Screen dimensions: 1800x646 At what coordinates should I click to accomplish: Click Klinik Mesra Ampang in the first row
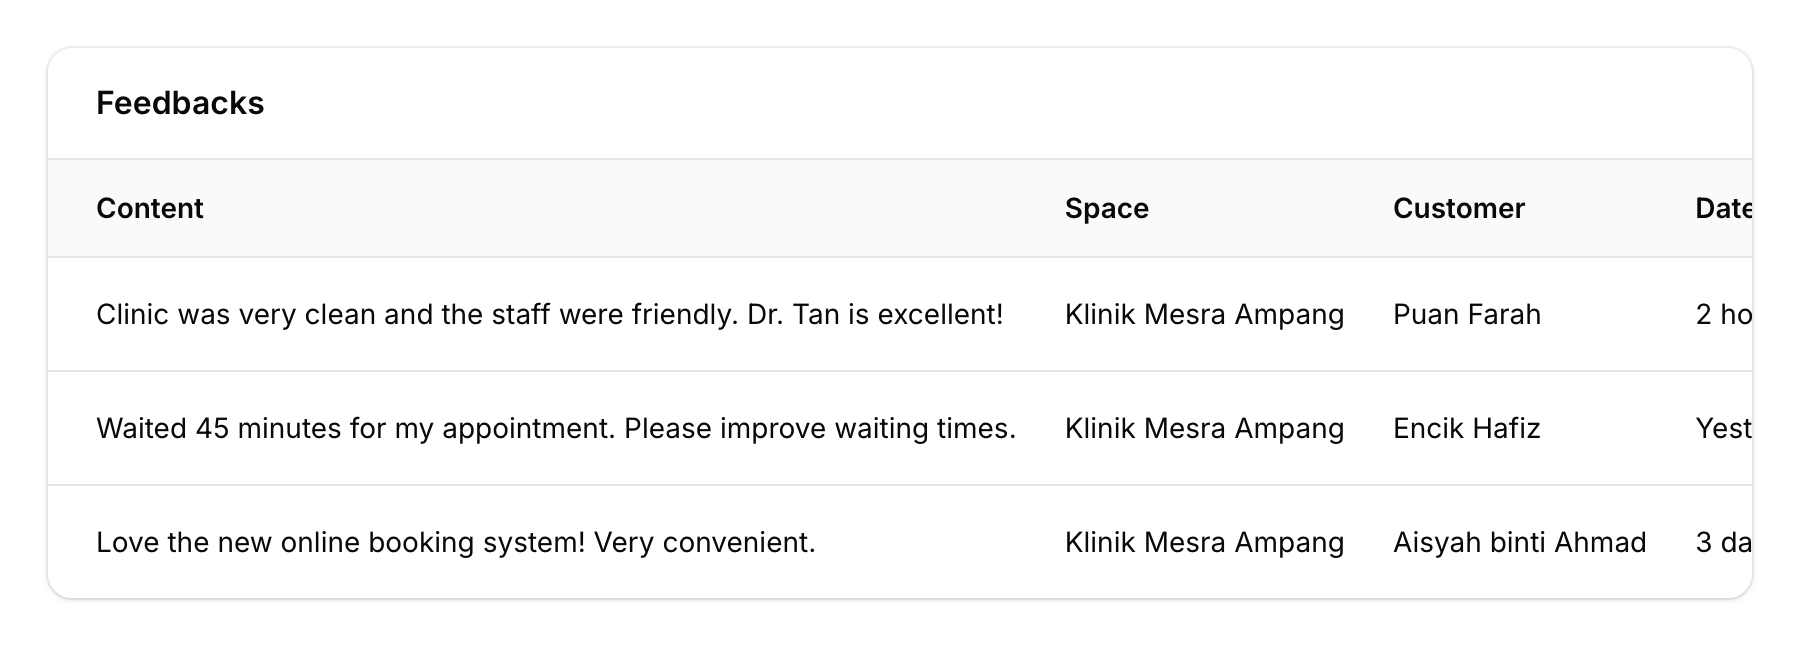pos(1204,314)
